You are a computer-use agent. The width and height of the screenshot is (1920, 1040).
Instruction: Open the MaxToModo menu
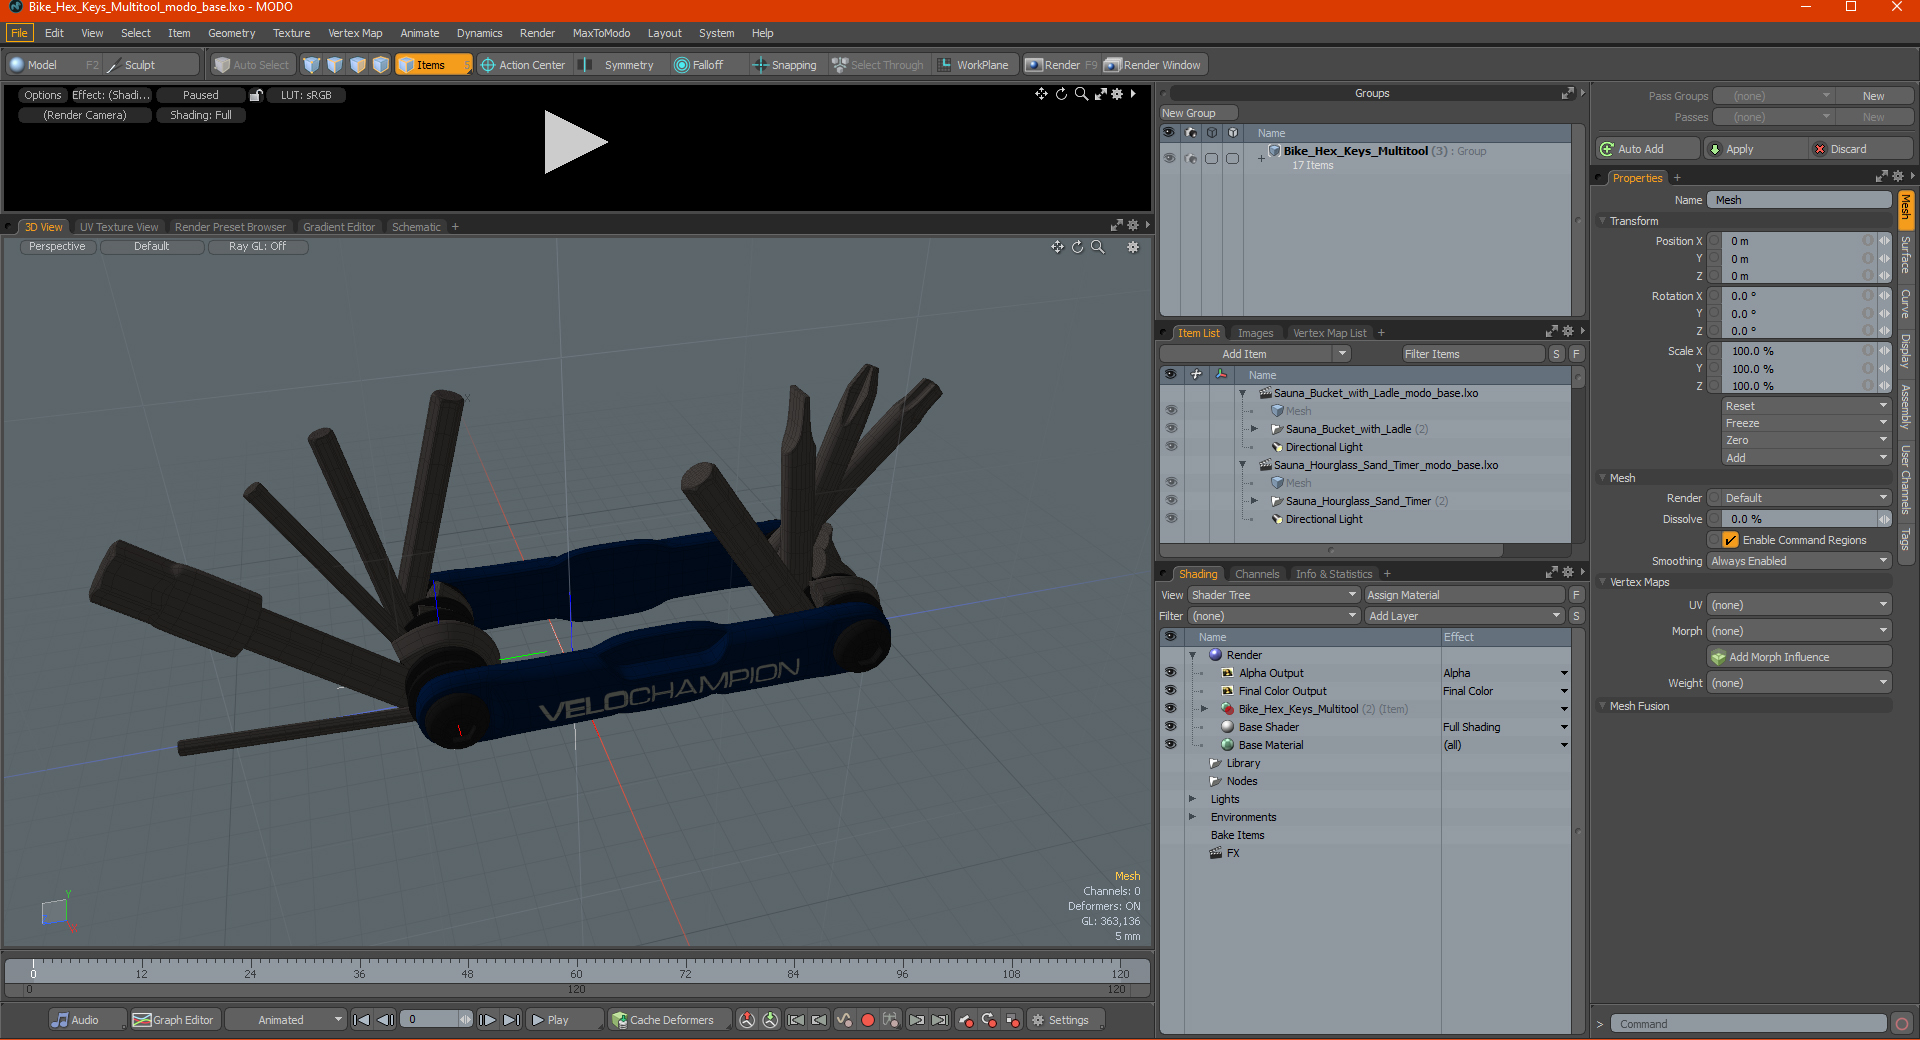coord(601,33)
